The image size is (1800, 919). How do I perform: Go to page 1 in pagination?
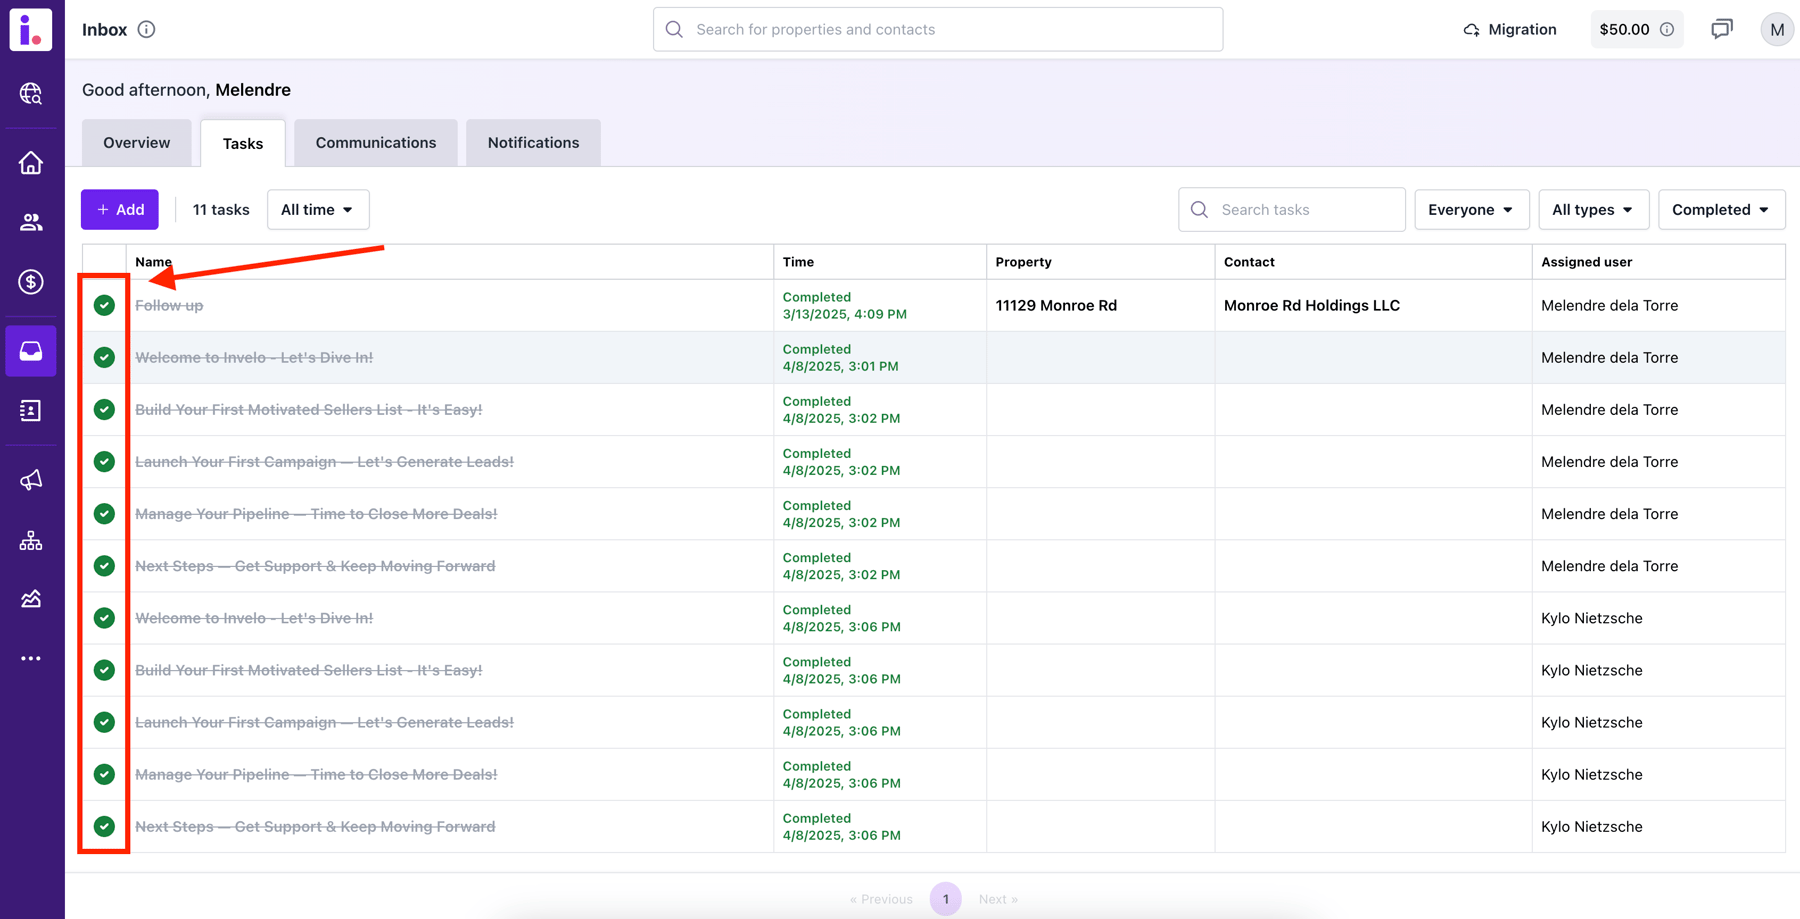tap(945, 899)
